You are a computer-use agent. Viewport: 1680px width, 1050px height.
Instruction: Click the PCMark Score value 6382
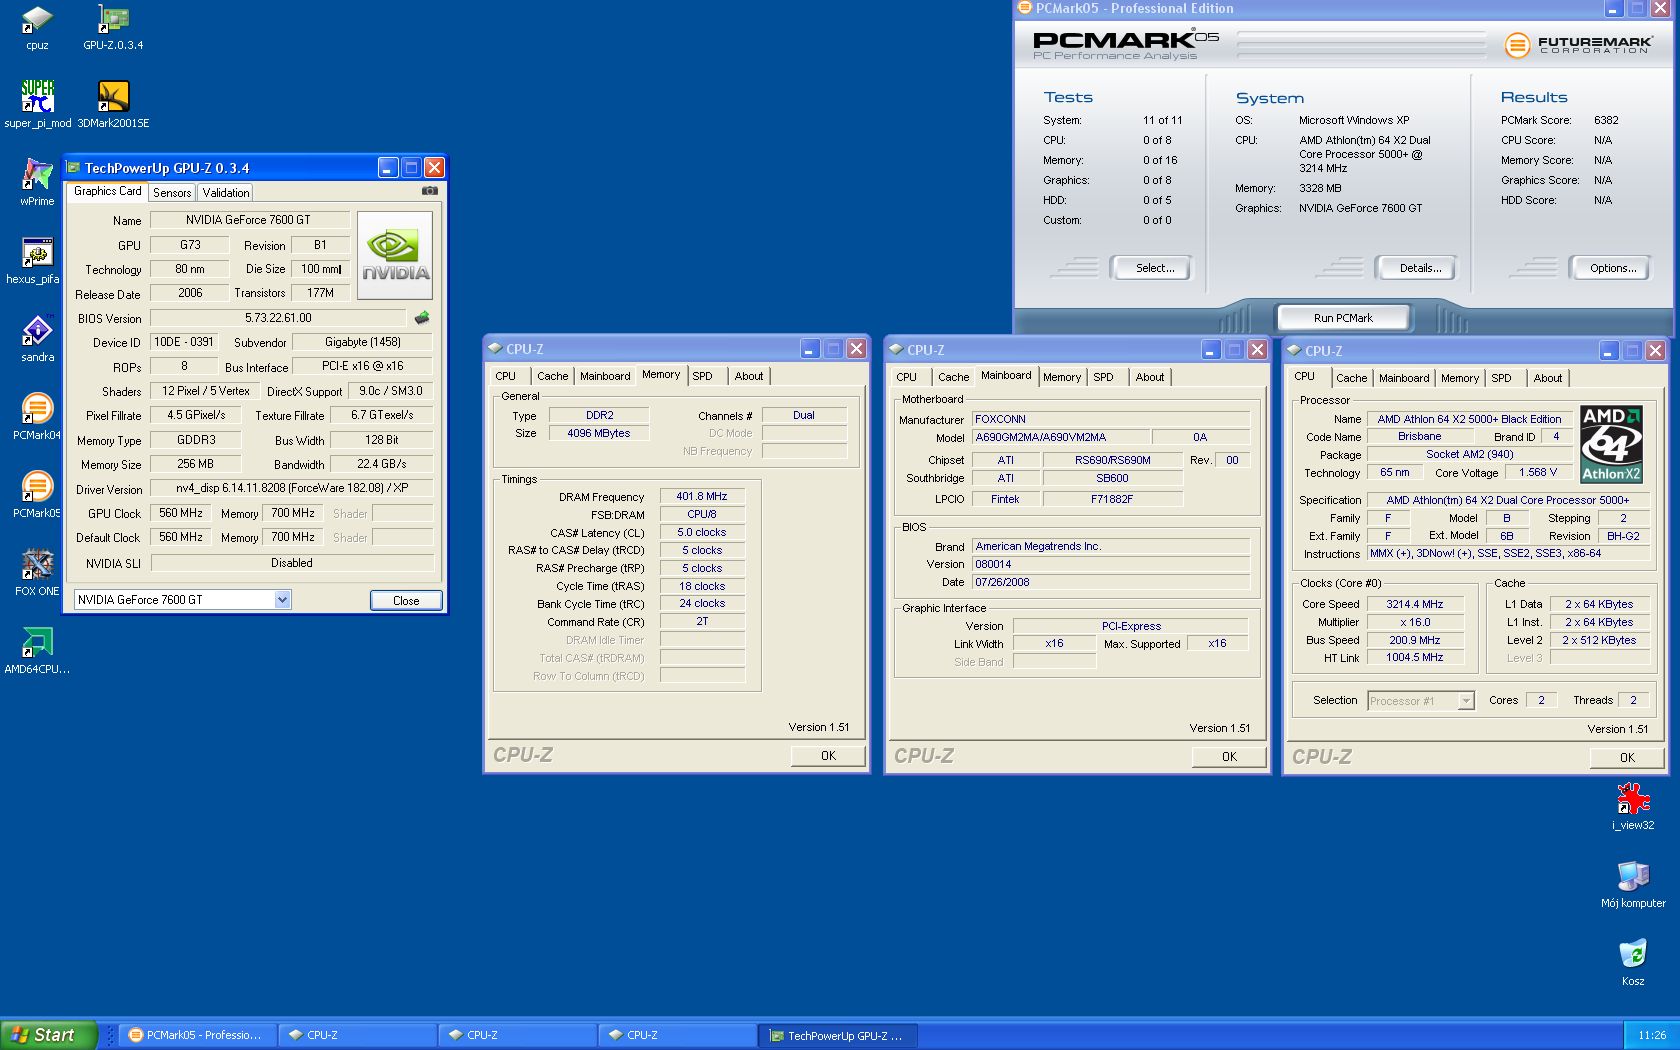[1606, 120]
